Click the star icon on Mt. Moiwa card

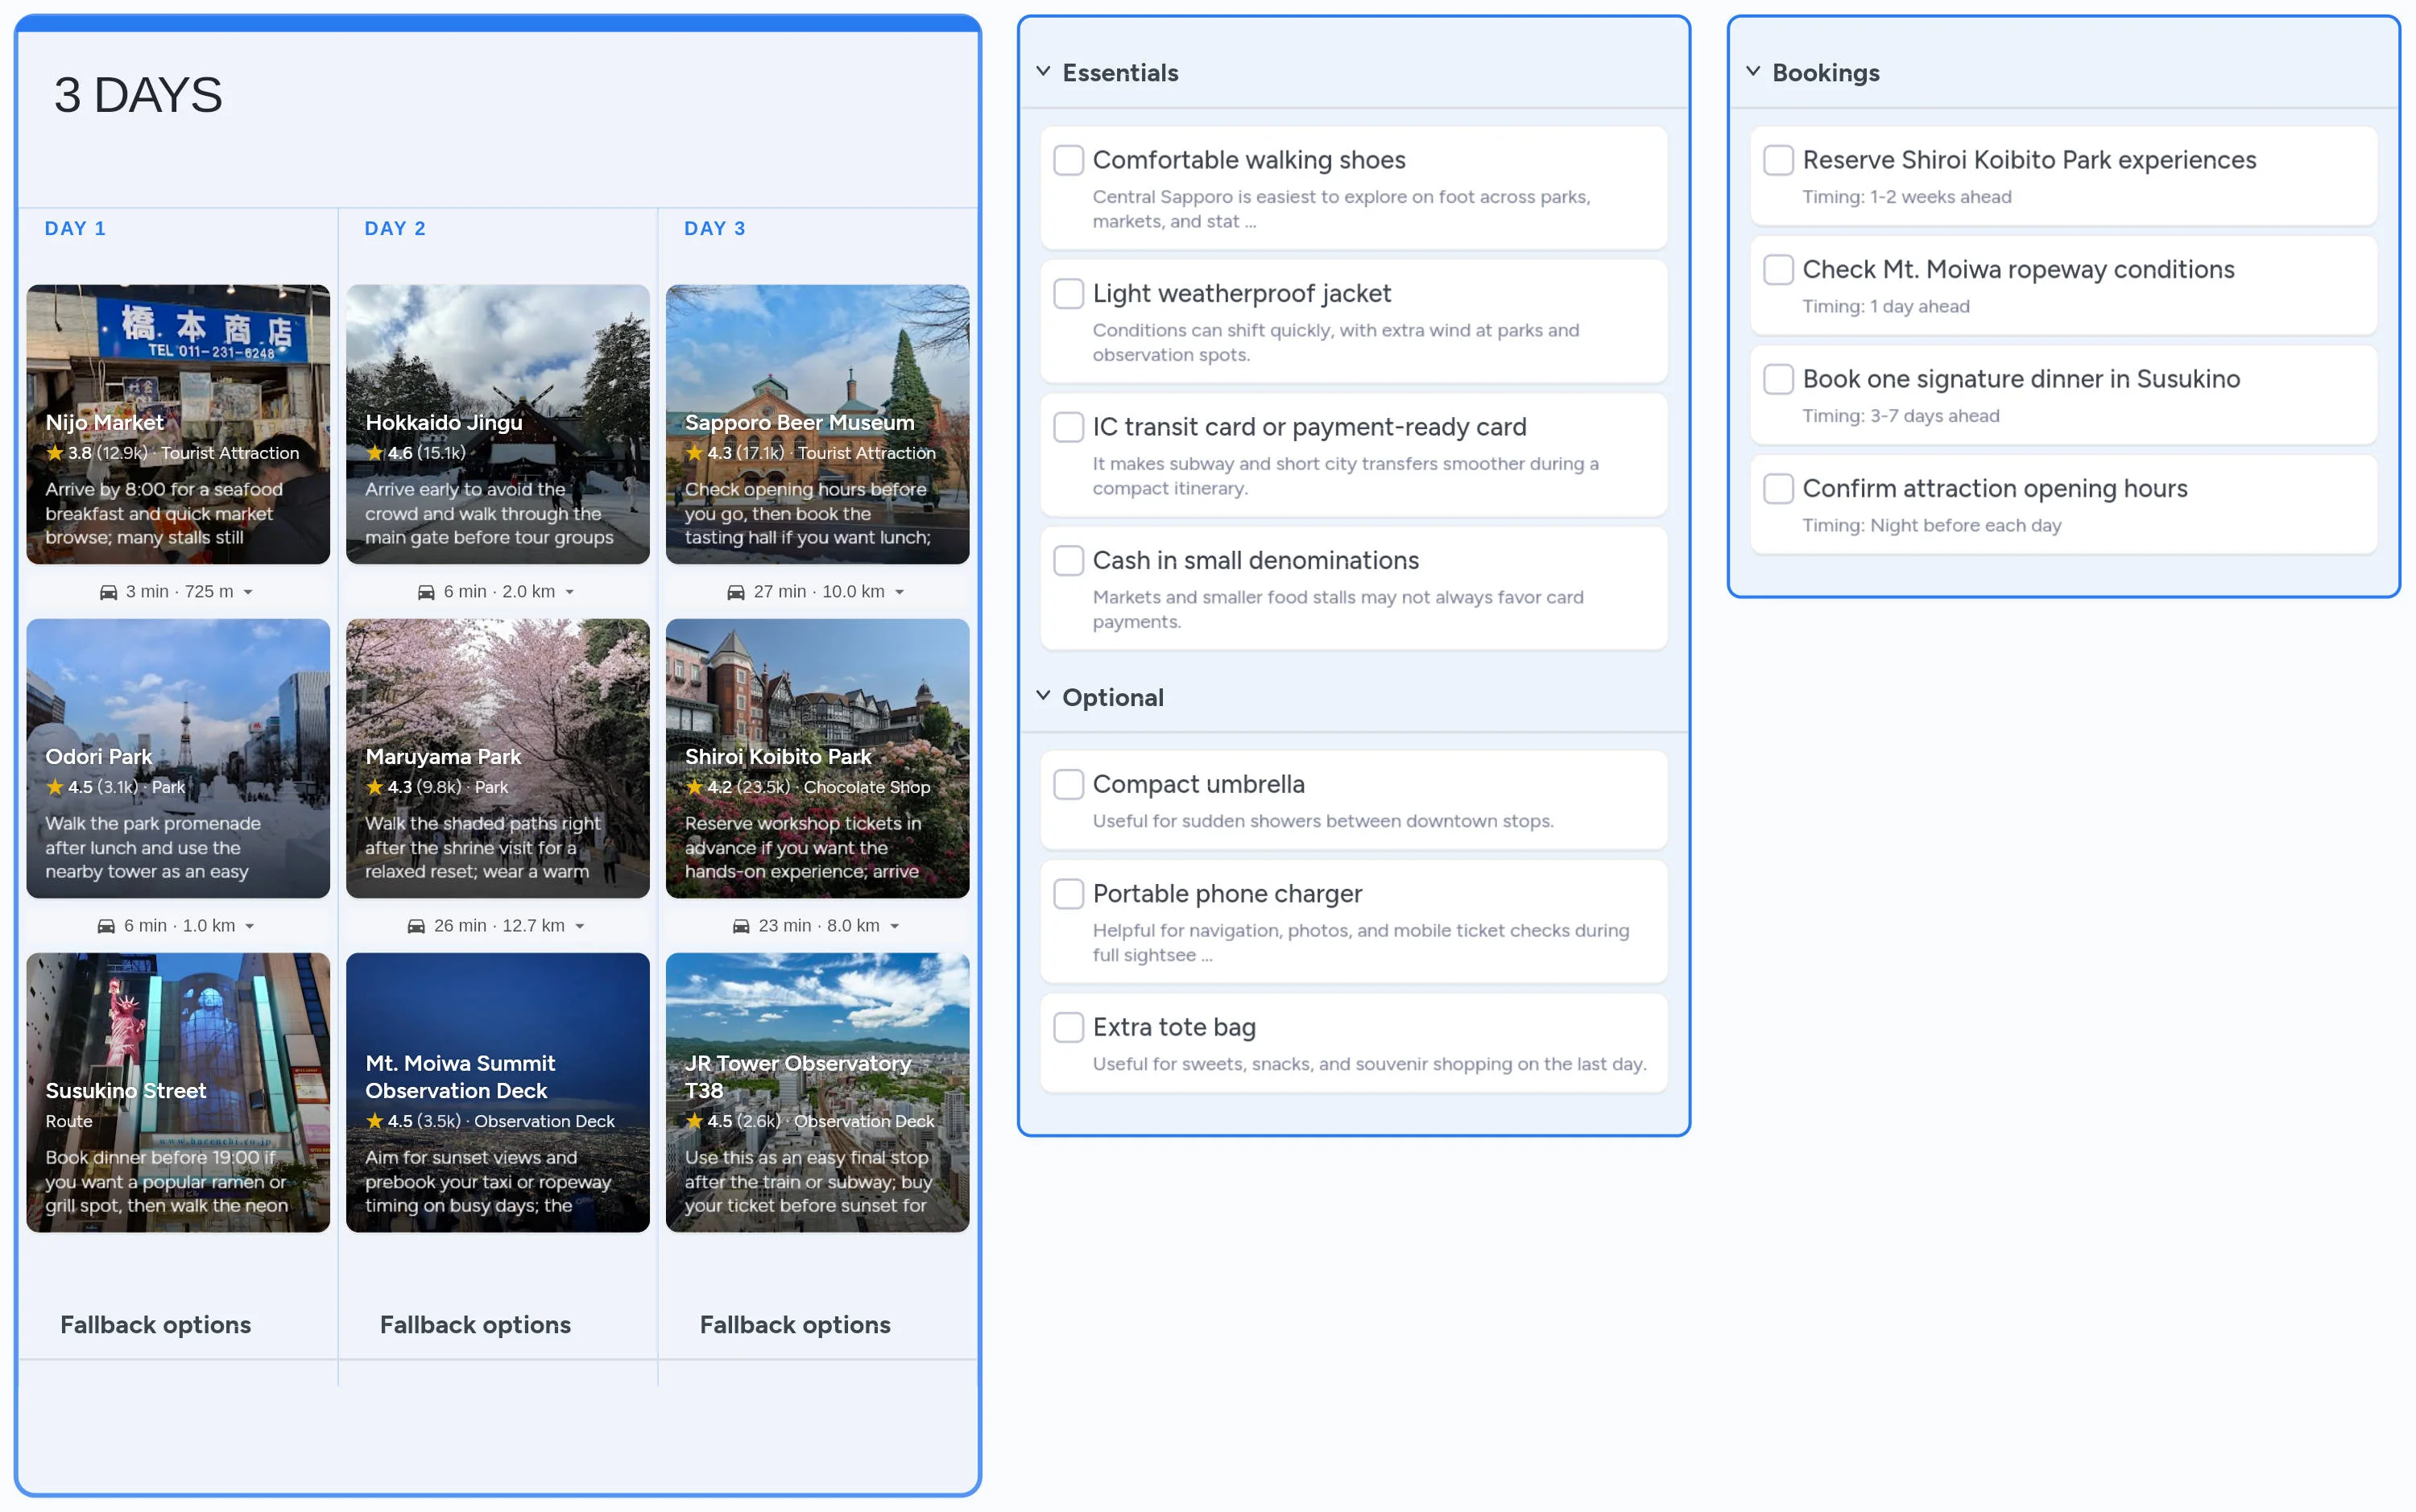375,1121
